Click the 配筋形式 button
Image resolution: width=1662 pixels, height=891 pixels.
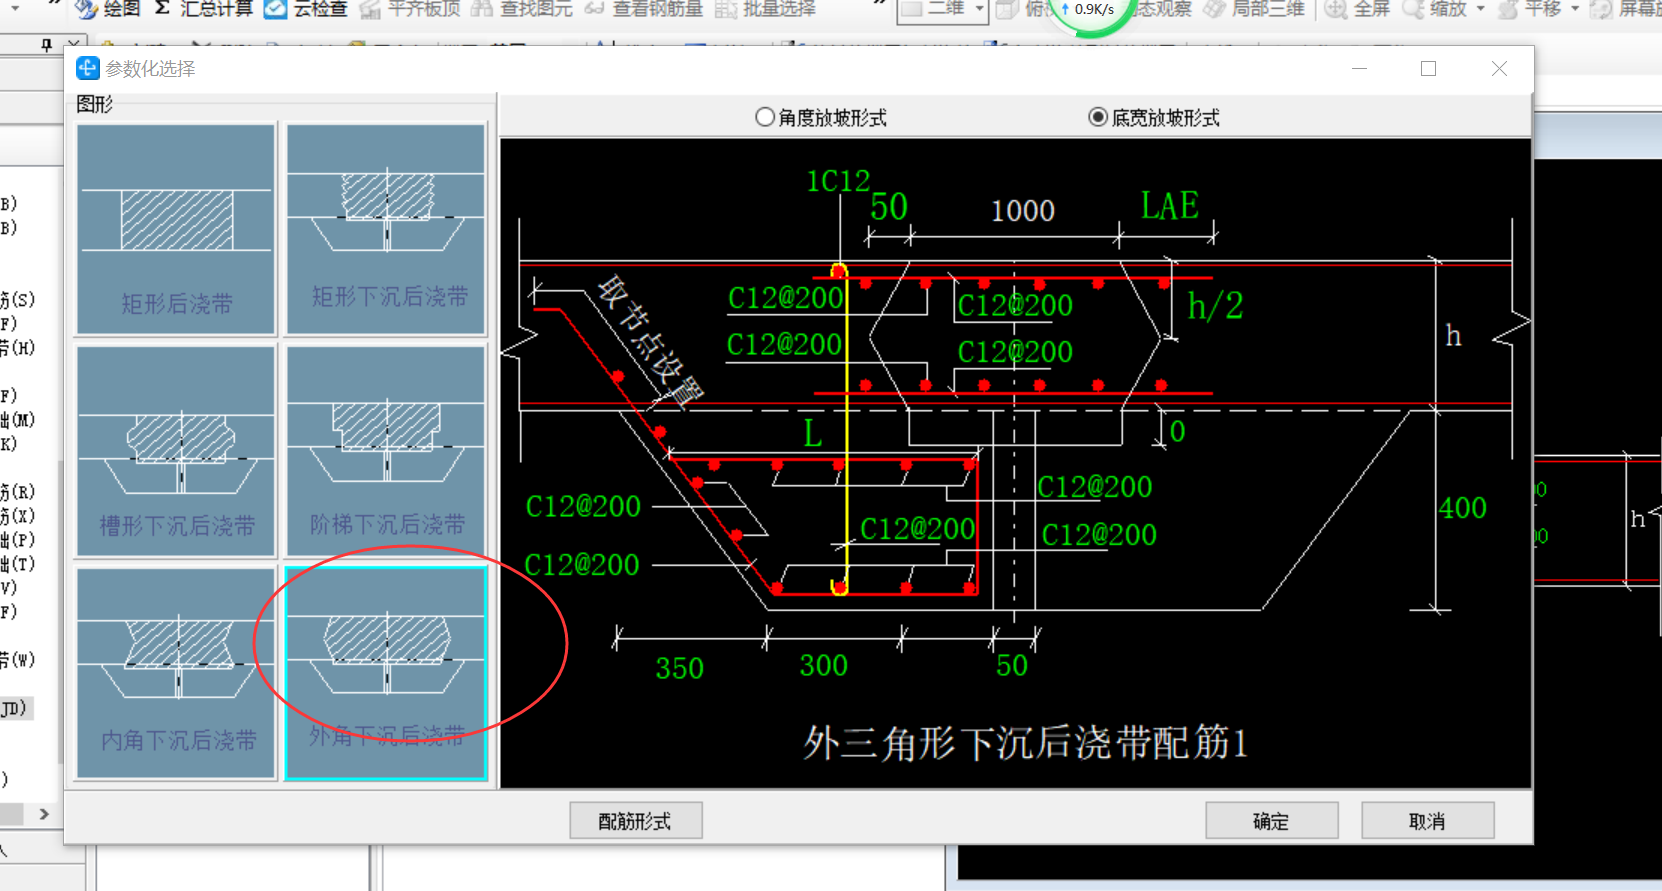tap(636, 821)
